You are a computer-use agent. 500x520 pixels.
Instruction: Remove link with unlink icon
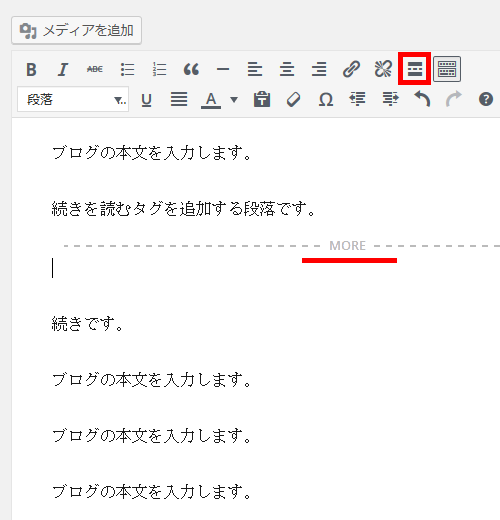[x=383, y=70]
